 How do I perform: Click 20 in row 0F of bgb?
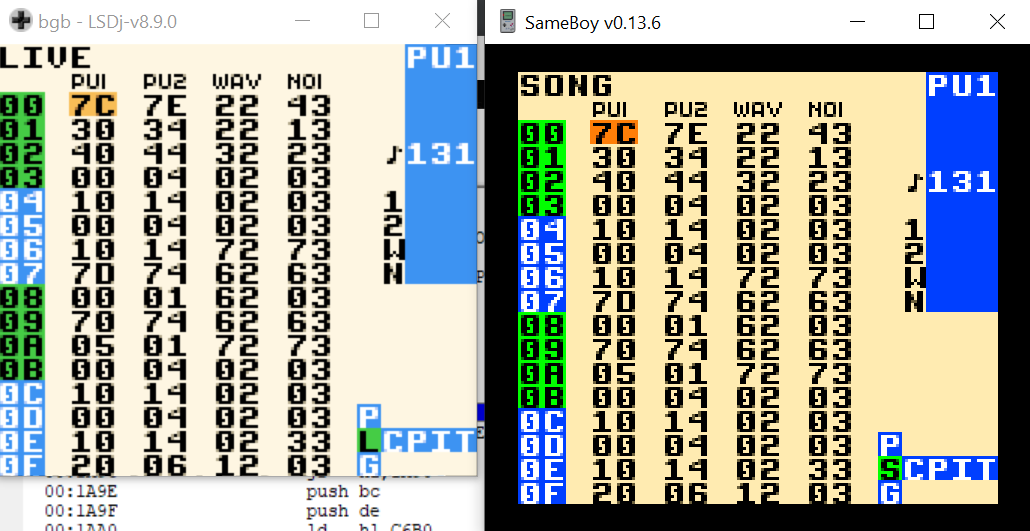point(92,465)
